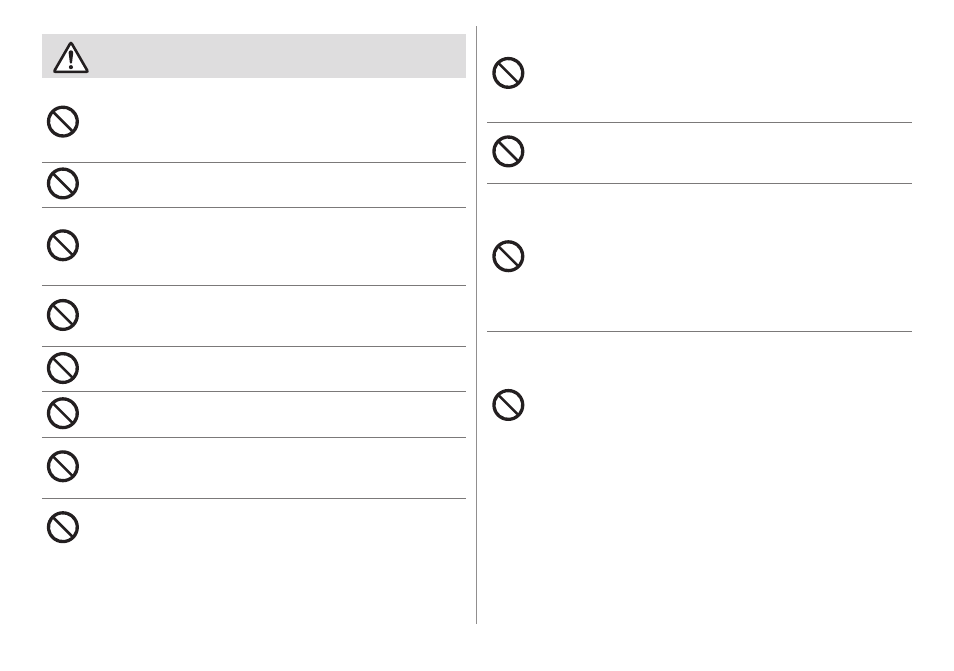Image resolution: width=954 pixels, height=671 pixels.
Task: Click the gray warning header banner
Action: click(254, 56)
